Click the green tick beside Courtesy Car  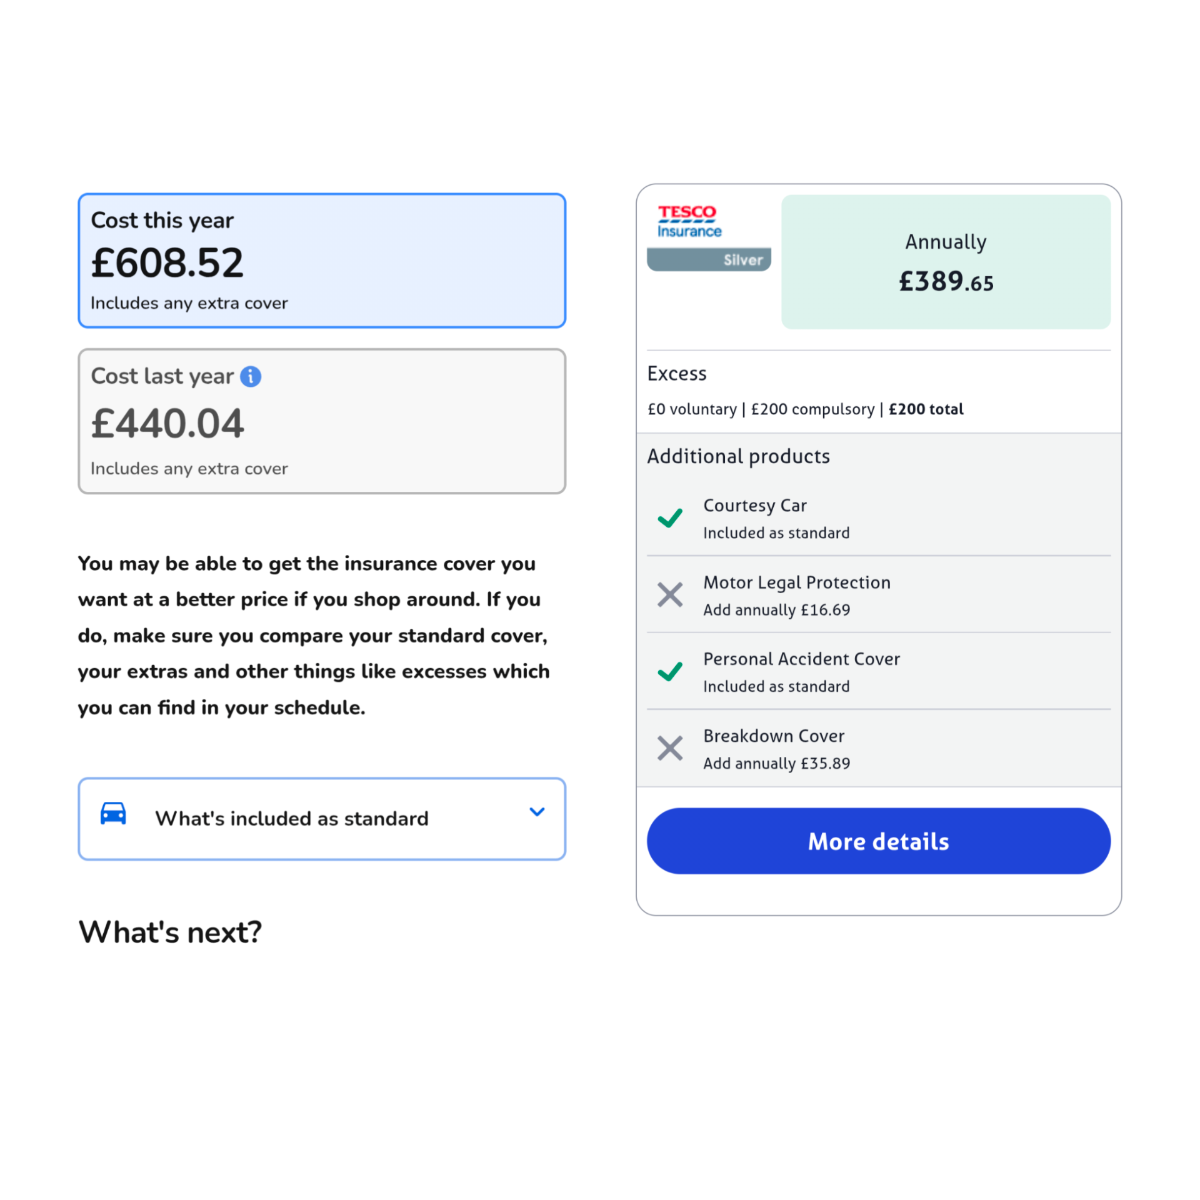pos(670,518)
